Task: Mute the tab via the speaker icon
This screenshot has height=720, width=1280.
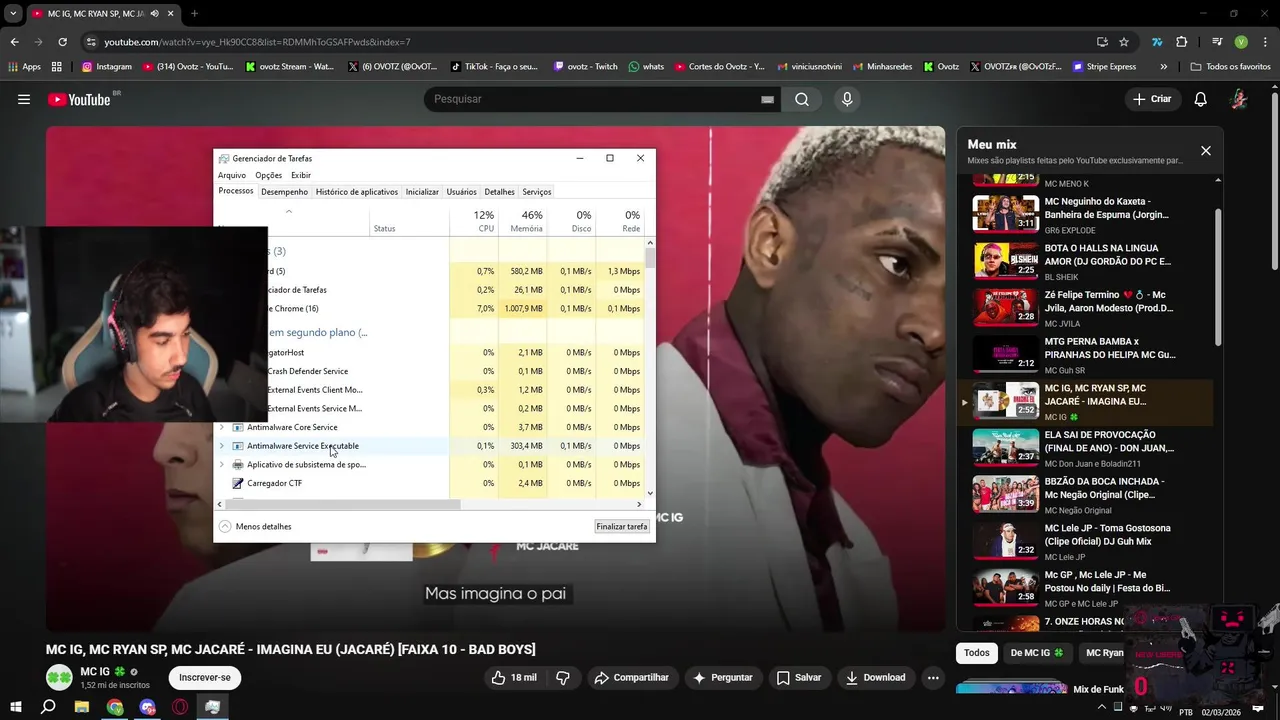Action: [x=154, y=14]
